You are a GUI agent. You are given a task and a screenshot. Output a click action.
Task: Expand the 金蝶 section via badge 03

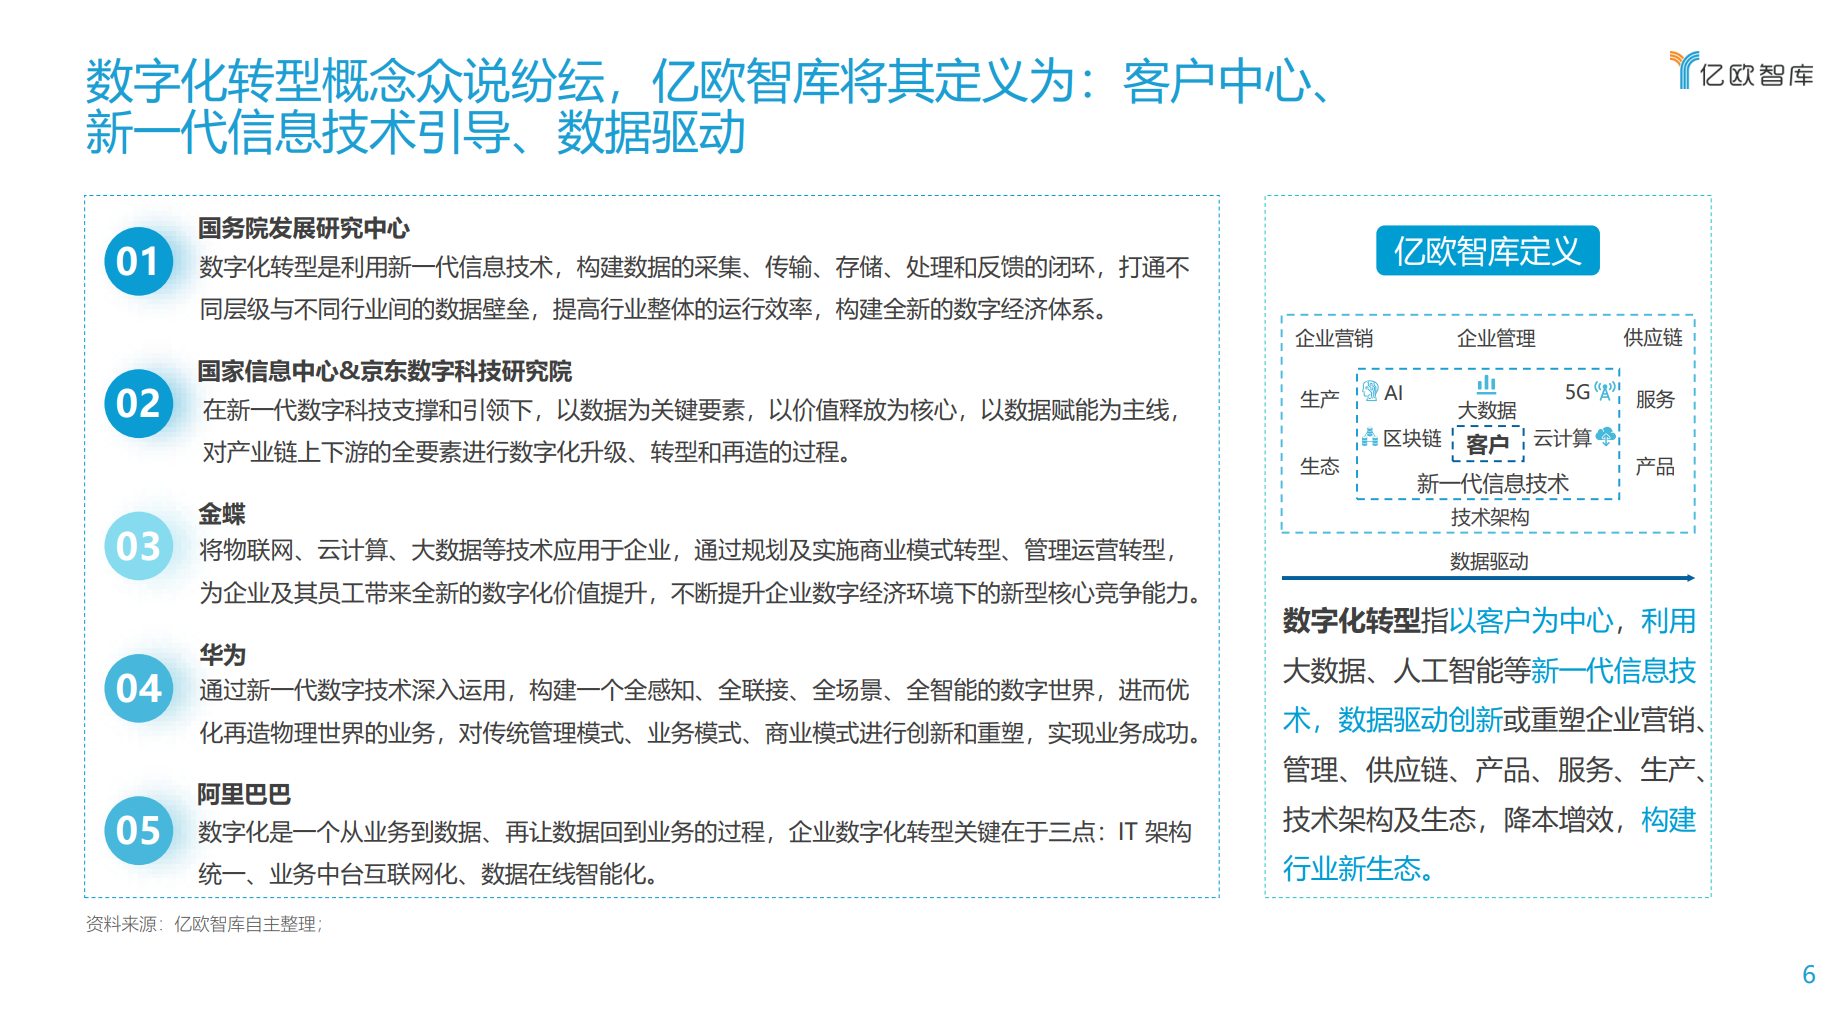140,548
